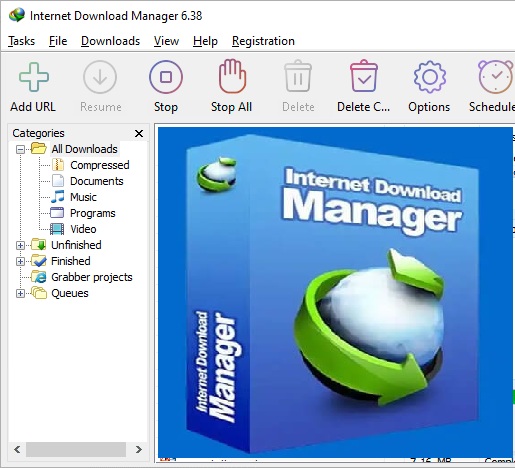
Task: Click the Categories scrollbar right arrow
Action: [139, 449]
